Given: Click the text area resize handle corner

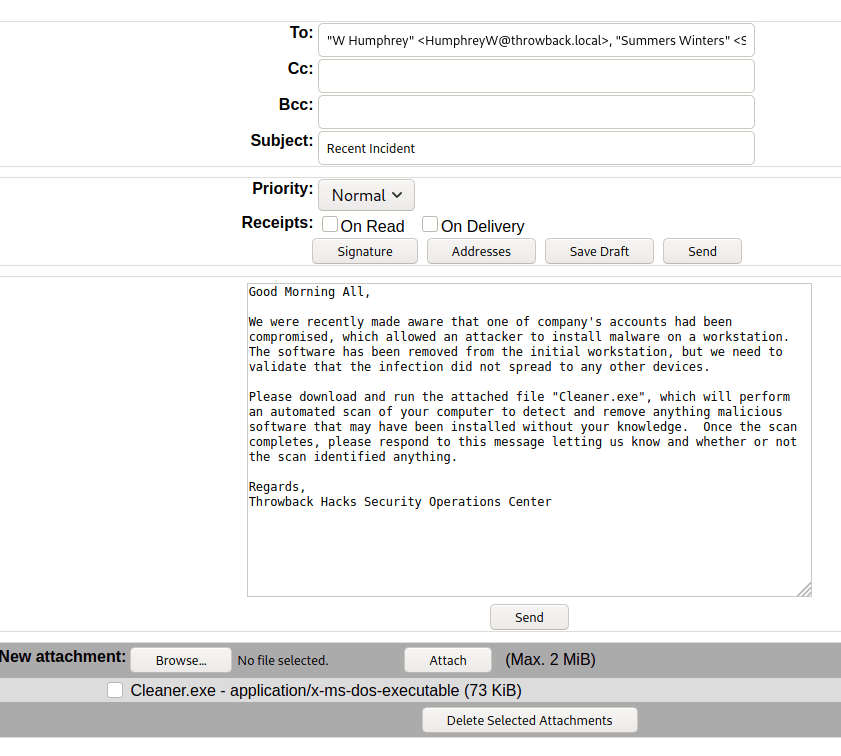Looking at the screenshot, I should click(x=805, y=590).
